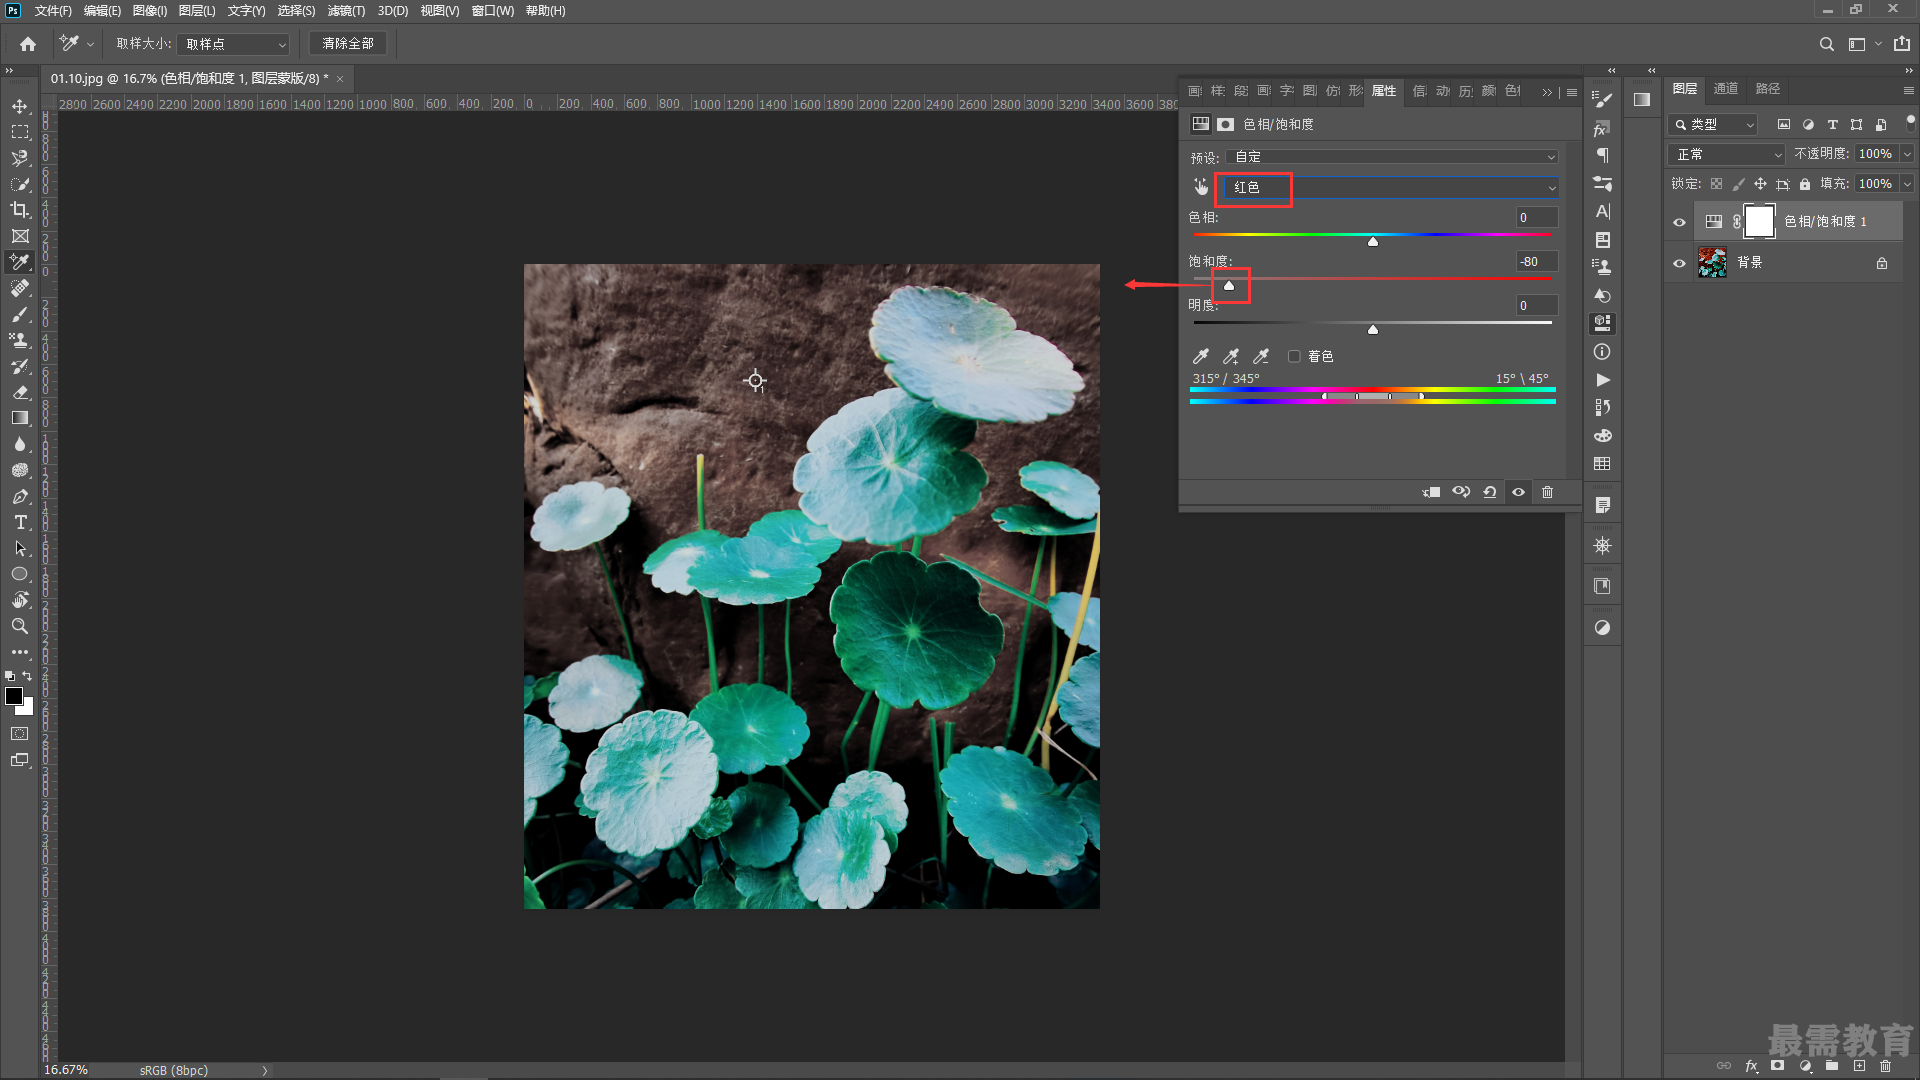Toggle lock position of layer
Image resolution: width=1920 pixels, height=1080 pixels.
pyautogui.click(x=1760, y=184)
